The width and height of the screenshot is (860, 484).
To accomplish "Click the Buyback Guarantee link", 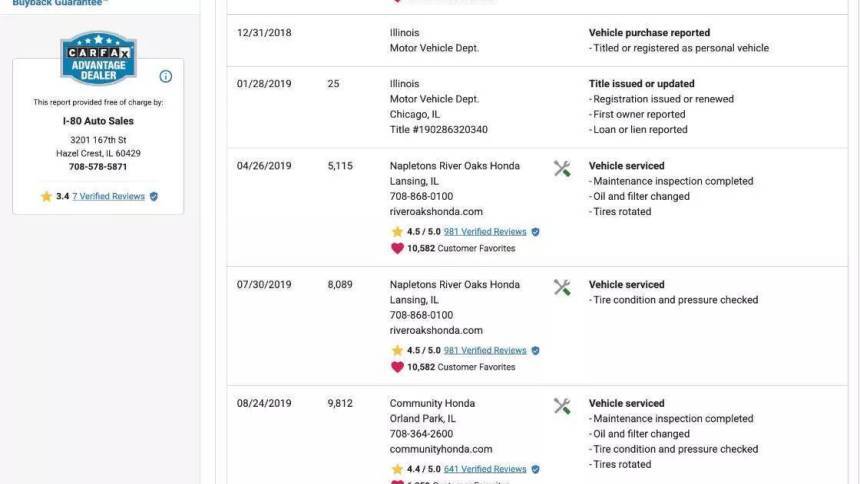I will (60, 3).
